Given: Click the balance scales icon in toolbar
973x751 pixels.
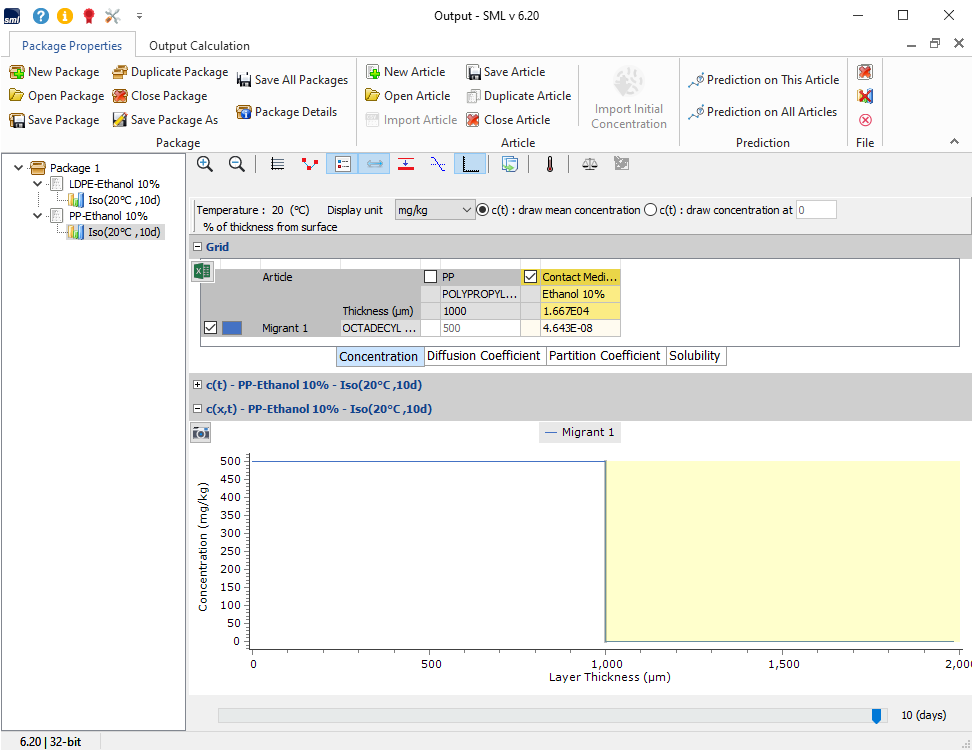Looking at the screenshot, I should tap(589, 164).
